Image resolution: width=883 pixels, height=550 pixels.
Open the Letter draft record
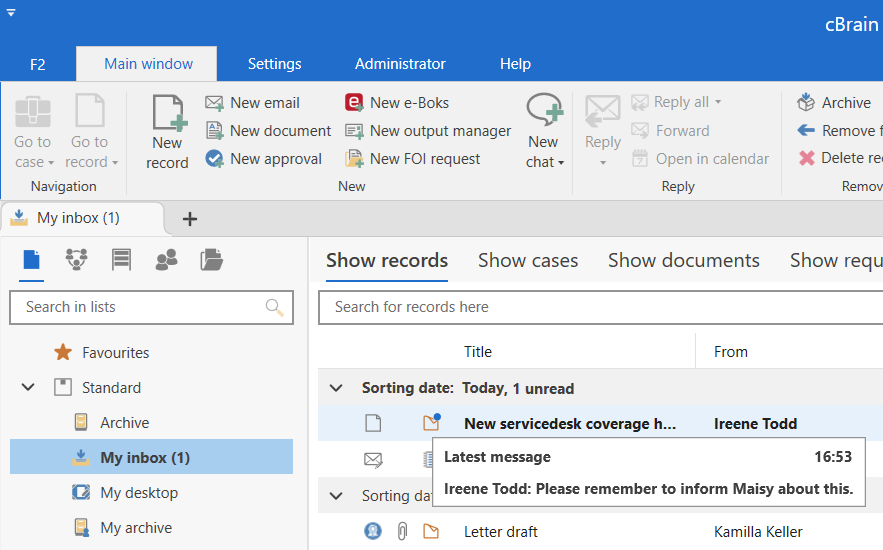coord(501,531)
